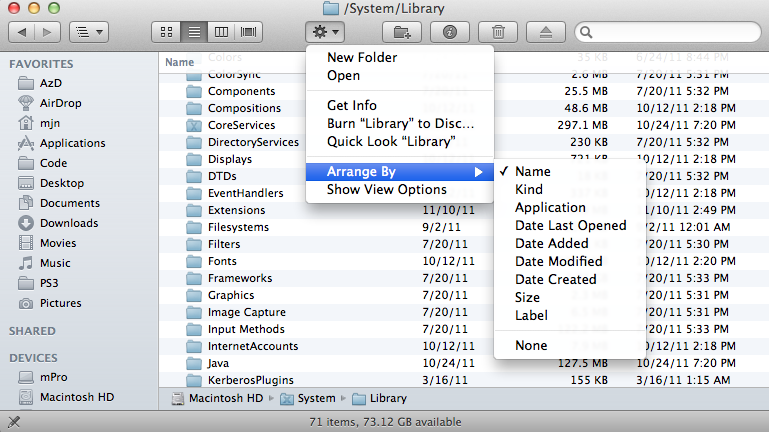Viewport: 769px width, 432px height.
Task: Arrange items by Kind
Action: pos(570,190)
